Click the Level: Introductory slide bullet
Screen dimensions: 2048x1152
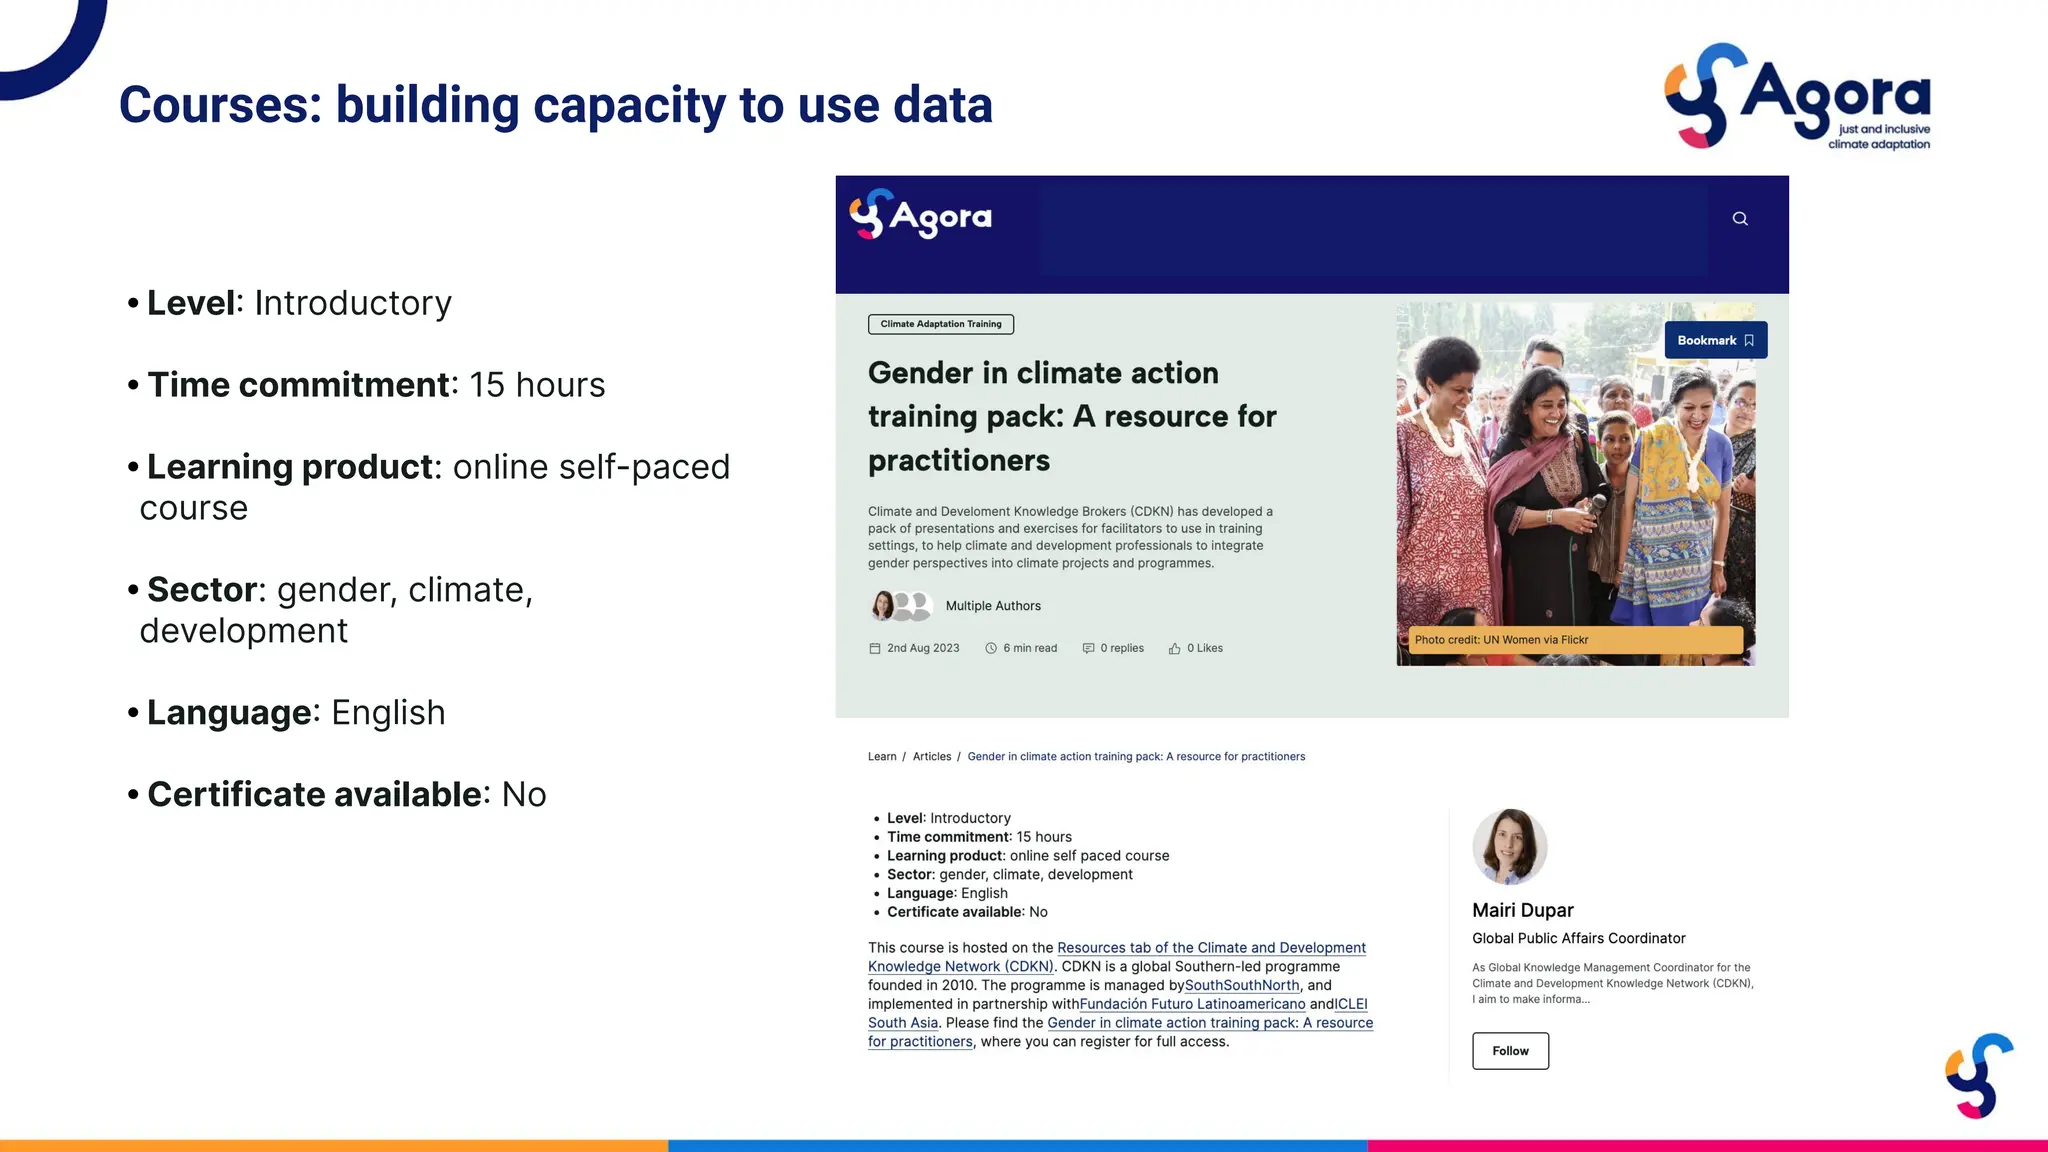(x=289, y=303)
